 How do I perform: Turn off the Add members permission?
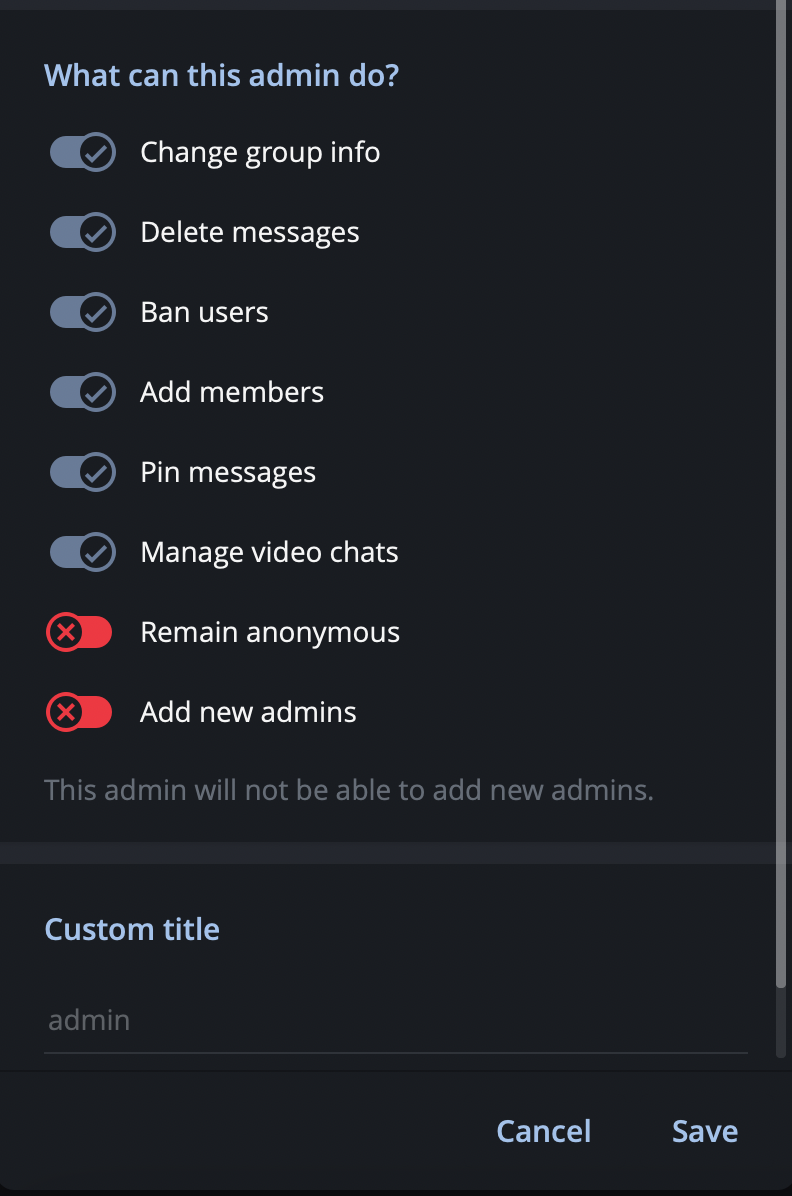tap(82, 392)
